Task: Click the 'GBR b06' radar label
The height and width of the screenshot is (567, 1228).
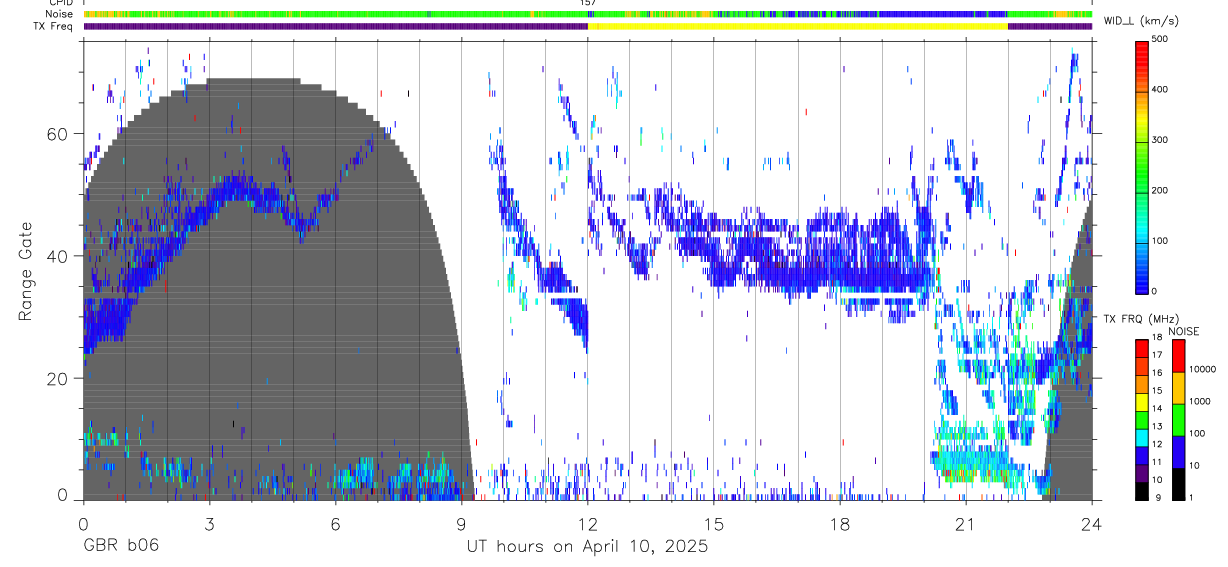Action: pos(120,547)
